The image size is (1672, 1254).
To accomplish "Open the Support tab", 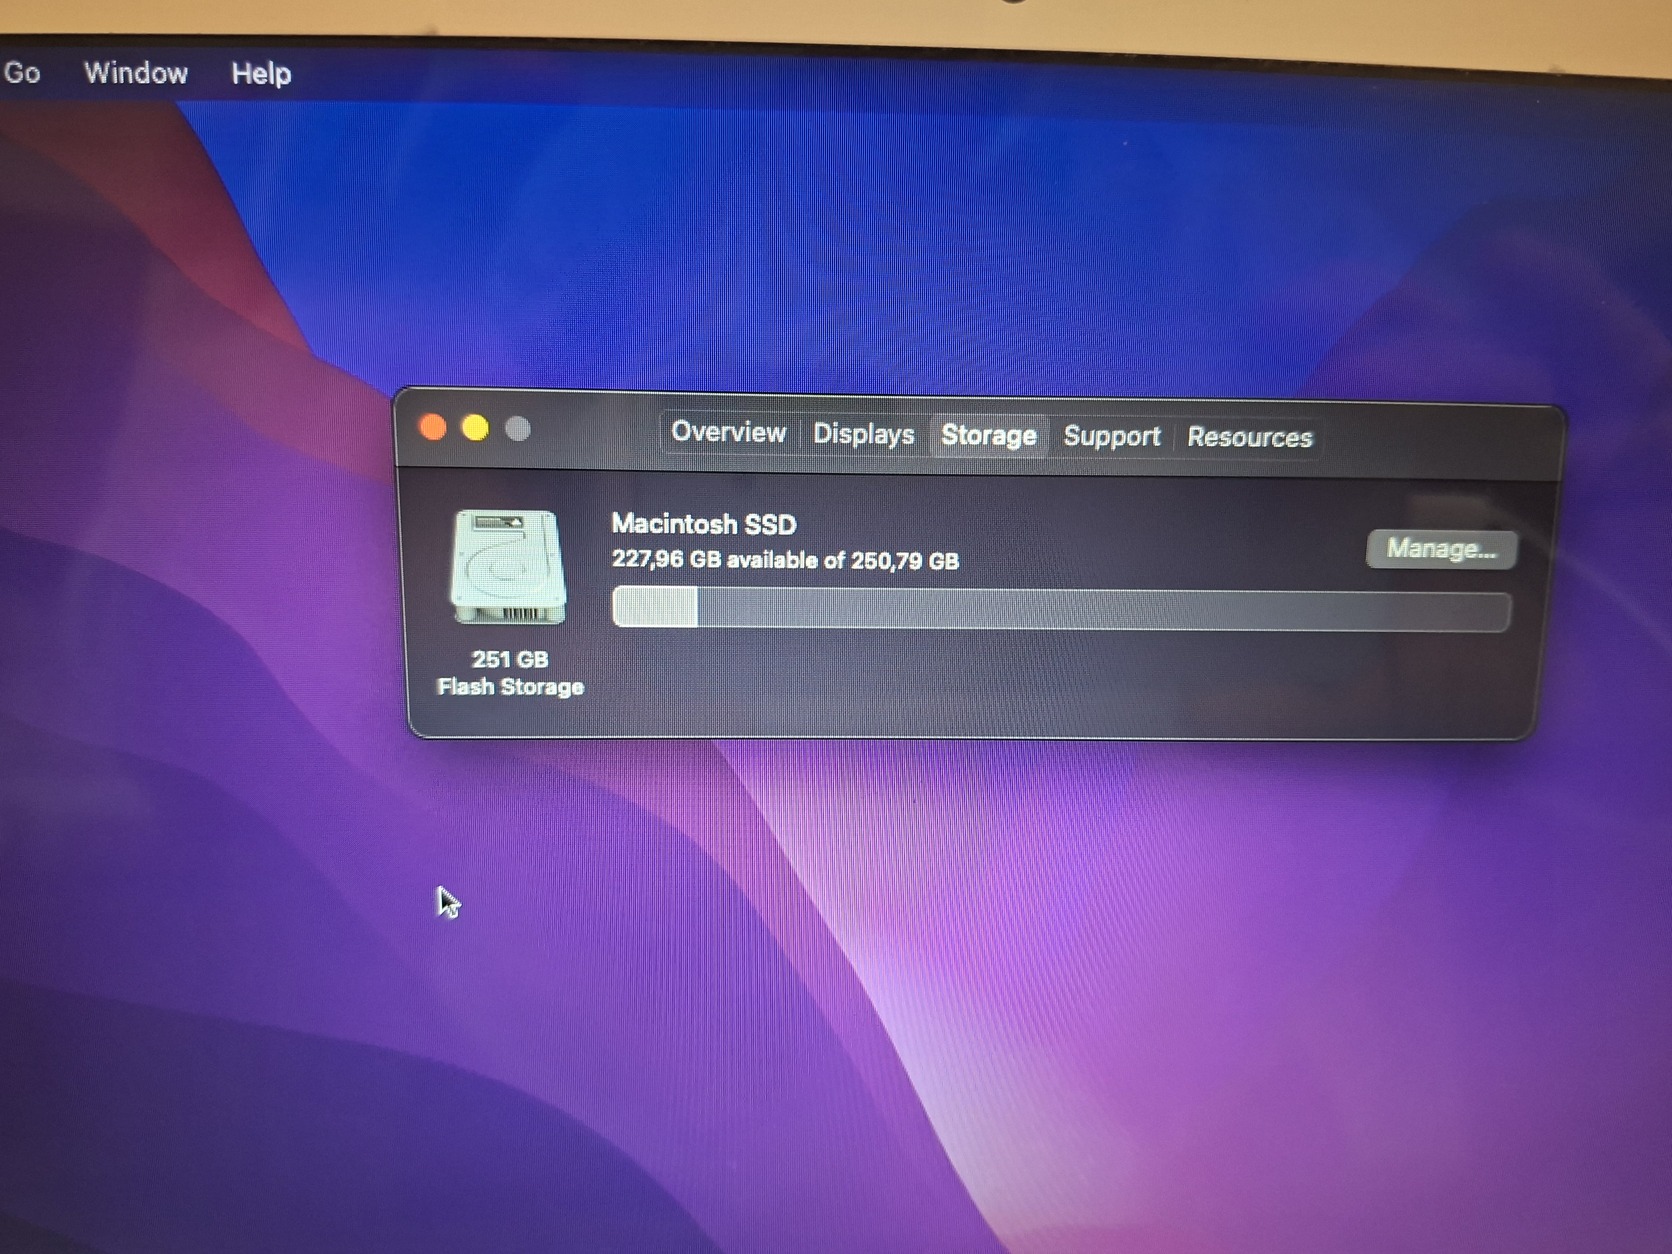I will 1111,436.
